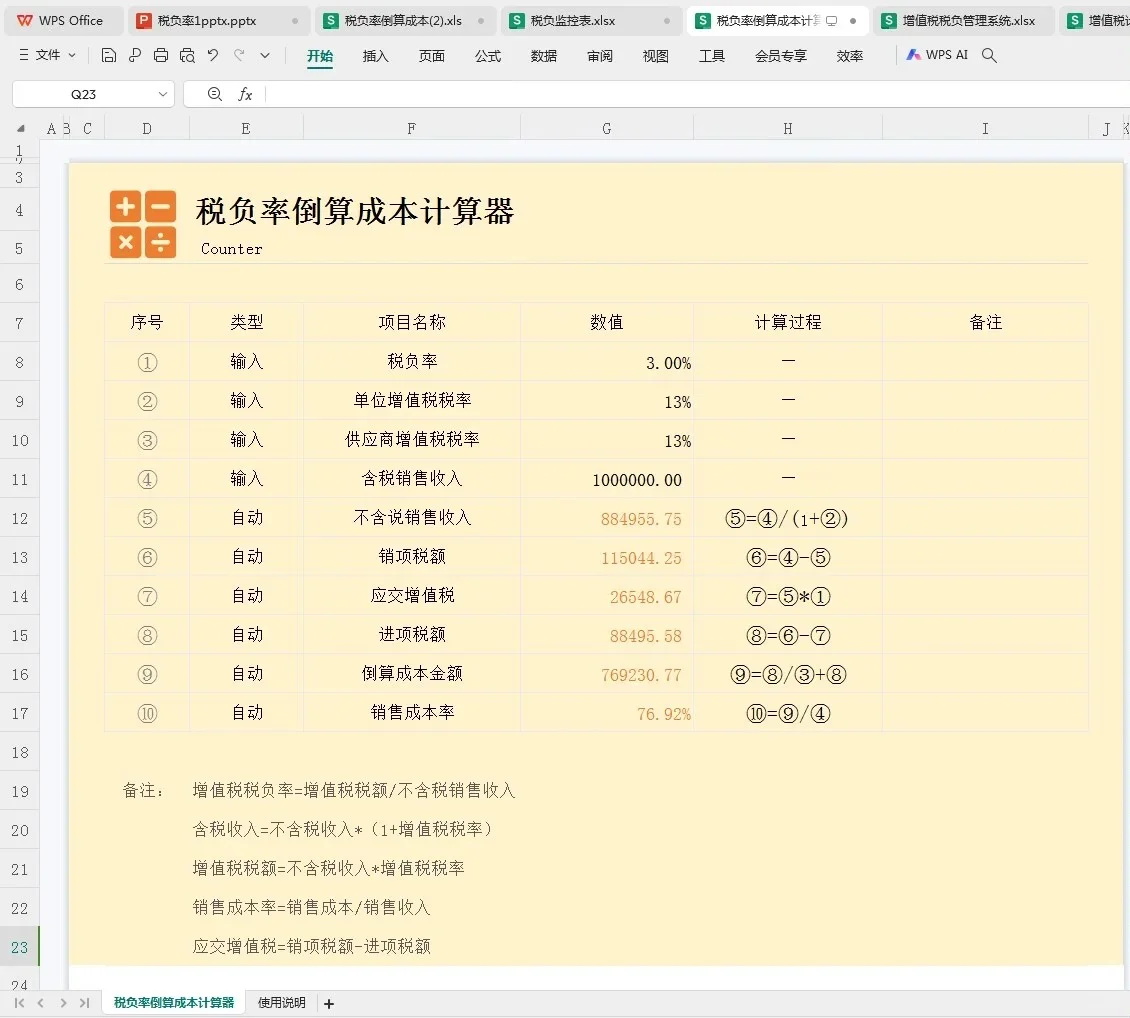Screen dimensions: 1130x1018
Task: Click the 单位增值税税率 label cell
Action: point(411,401)
